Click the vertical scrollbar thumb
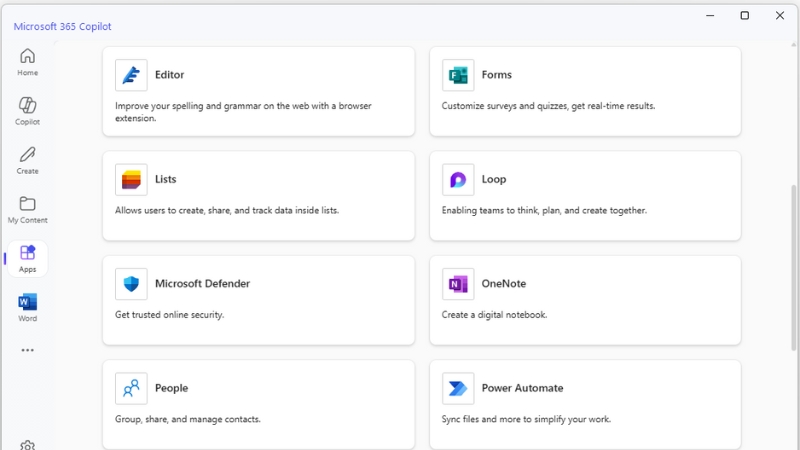The width and height of the screenshot is (800, 450). pyautogui.click(x=793, y=268)
